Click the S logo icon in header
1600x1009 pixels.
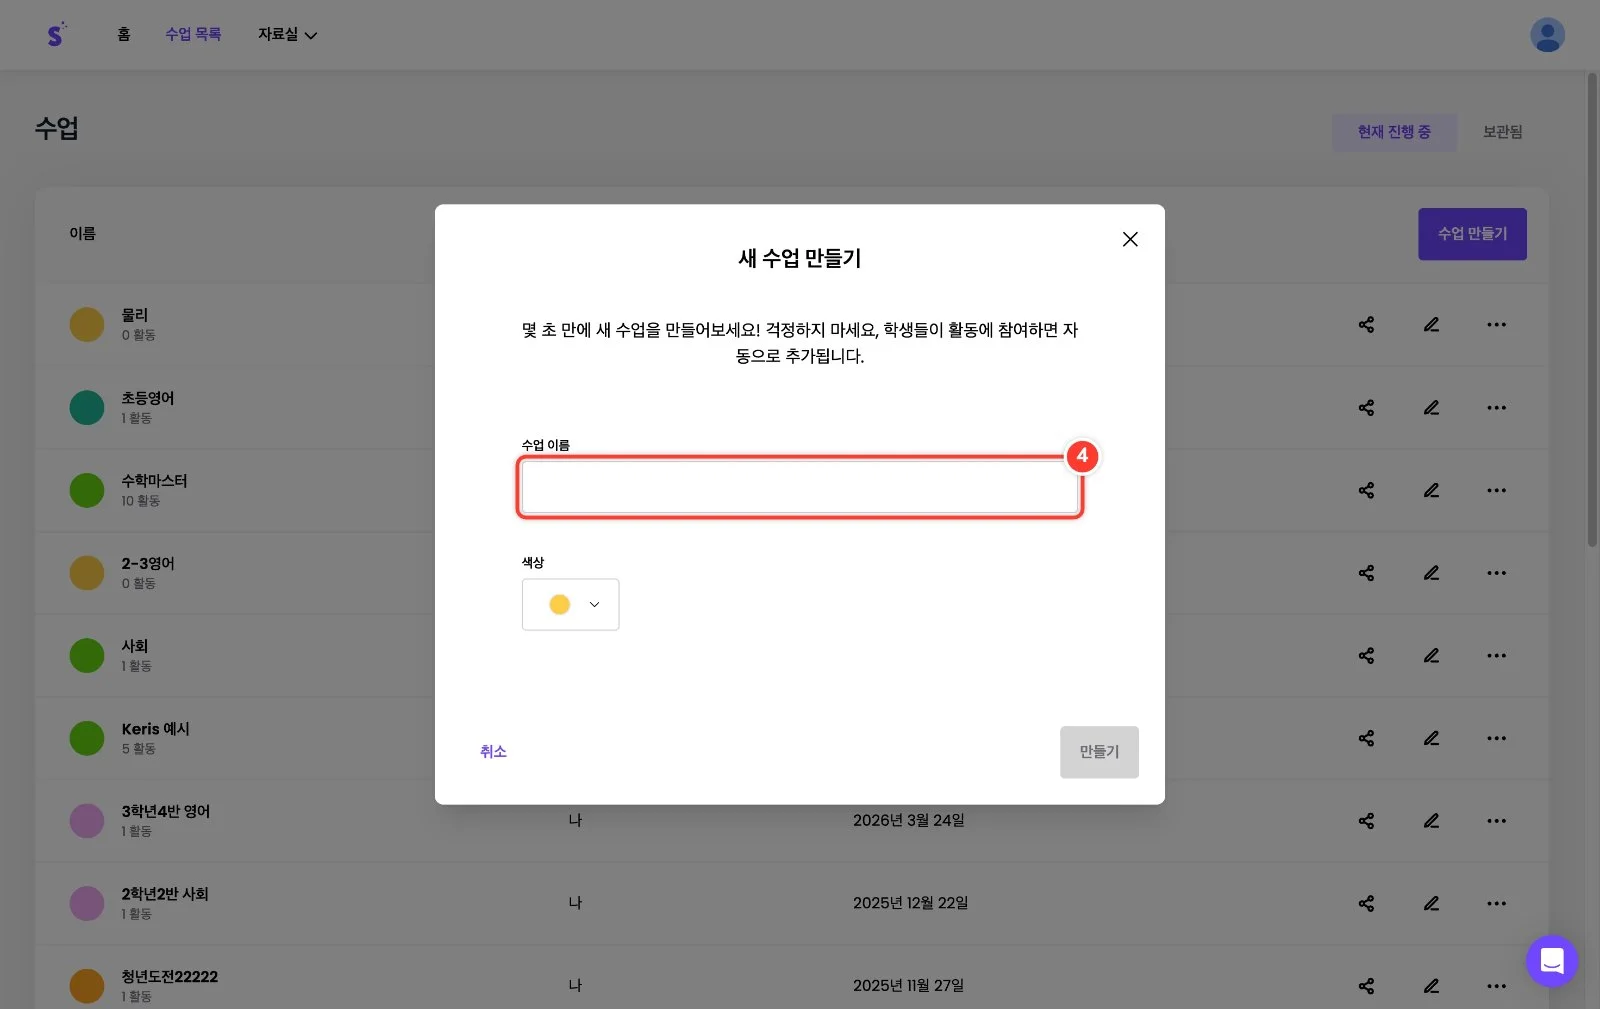56,34
